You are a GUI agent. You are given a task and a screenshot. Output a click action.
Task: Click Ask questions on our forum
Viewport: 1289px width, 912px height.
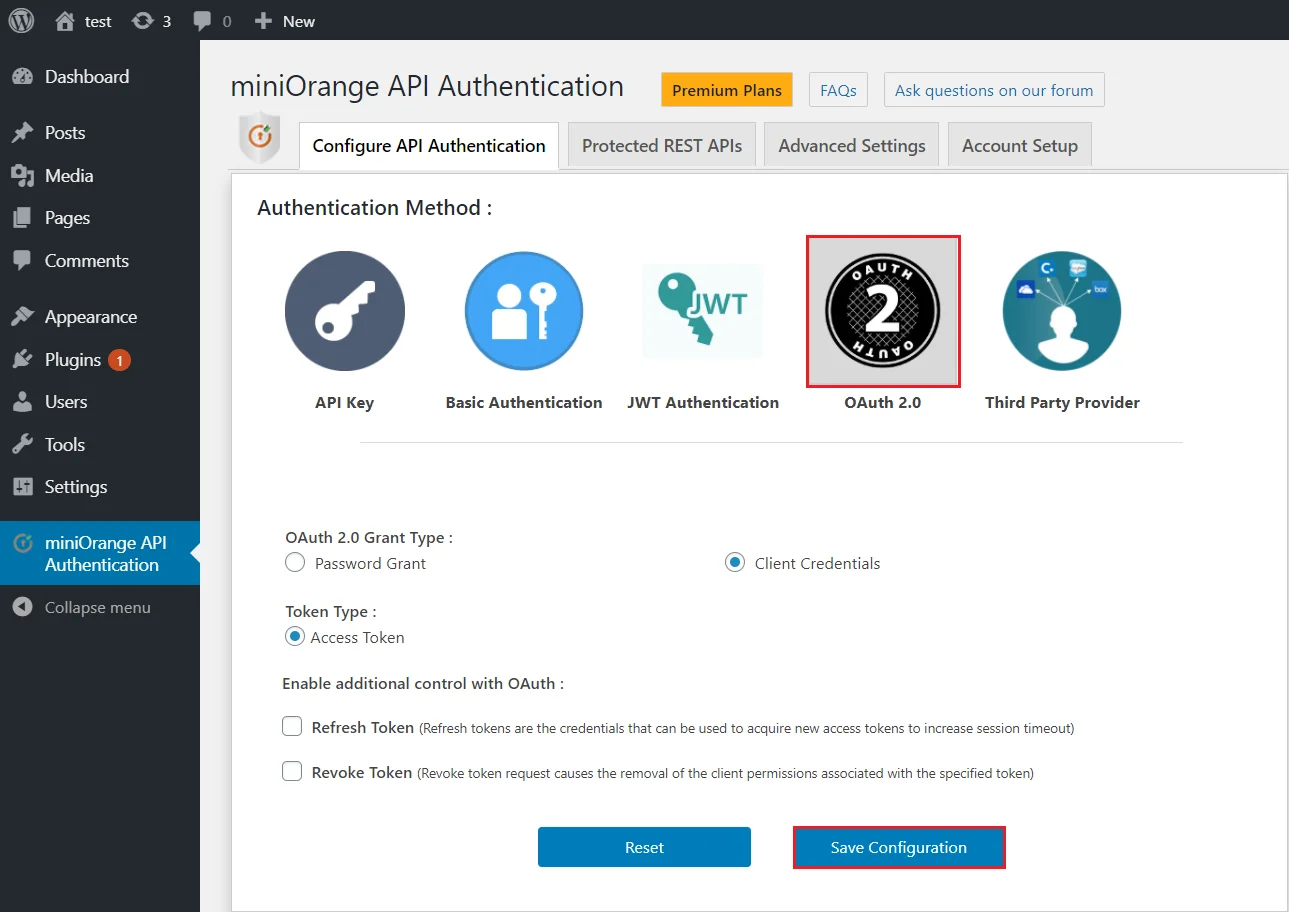pos(994,90)
